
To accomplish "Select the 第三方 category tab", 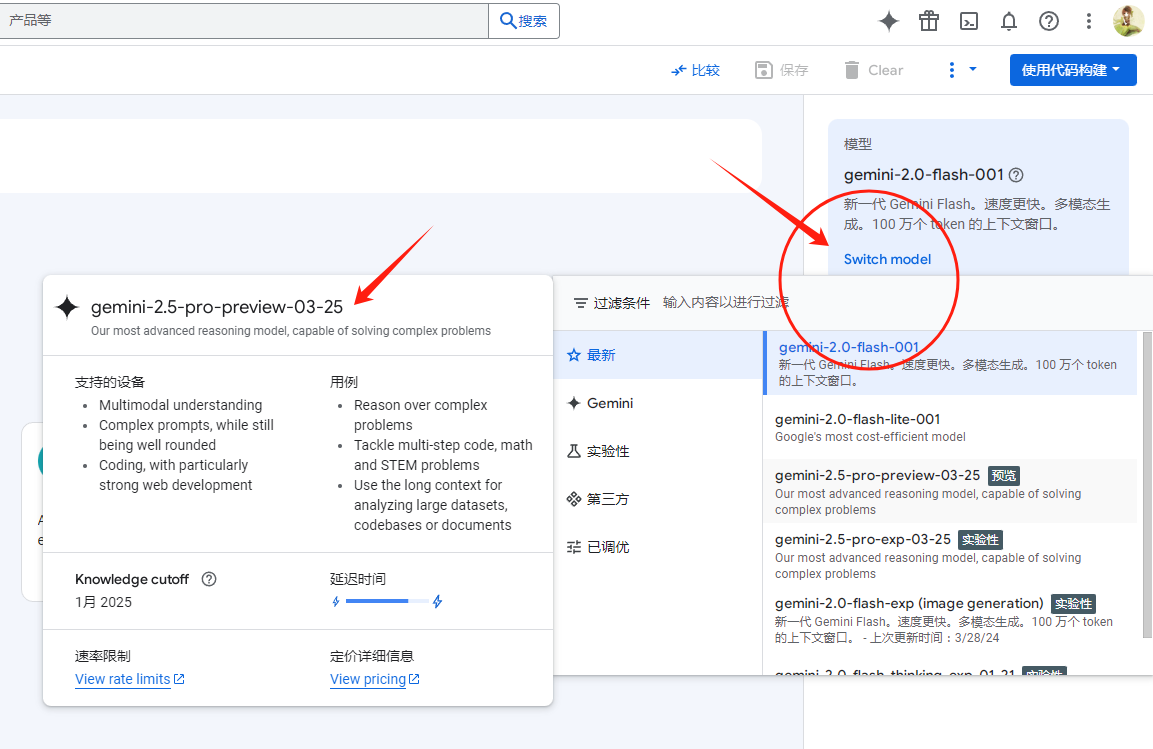I will 658,499.
